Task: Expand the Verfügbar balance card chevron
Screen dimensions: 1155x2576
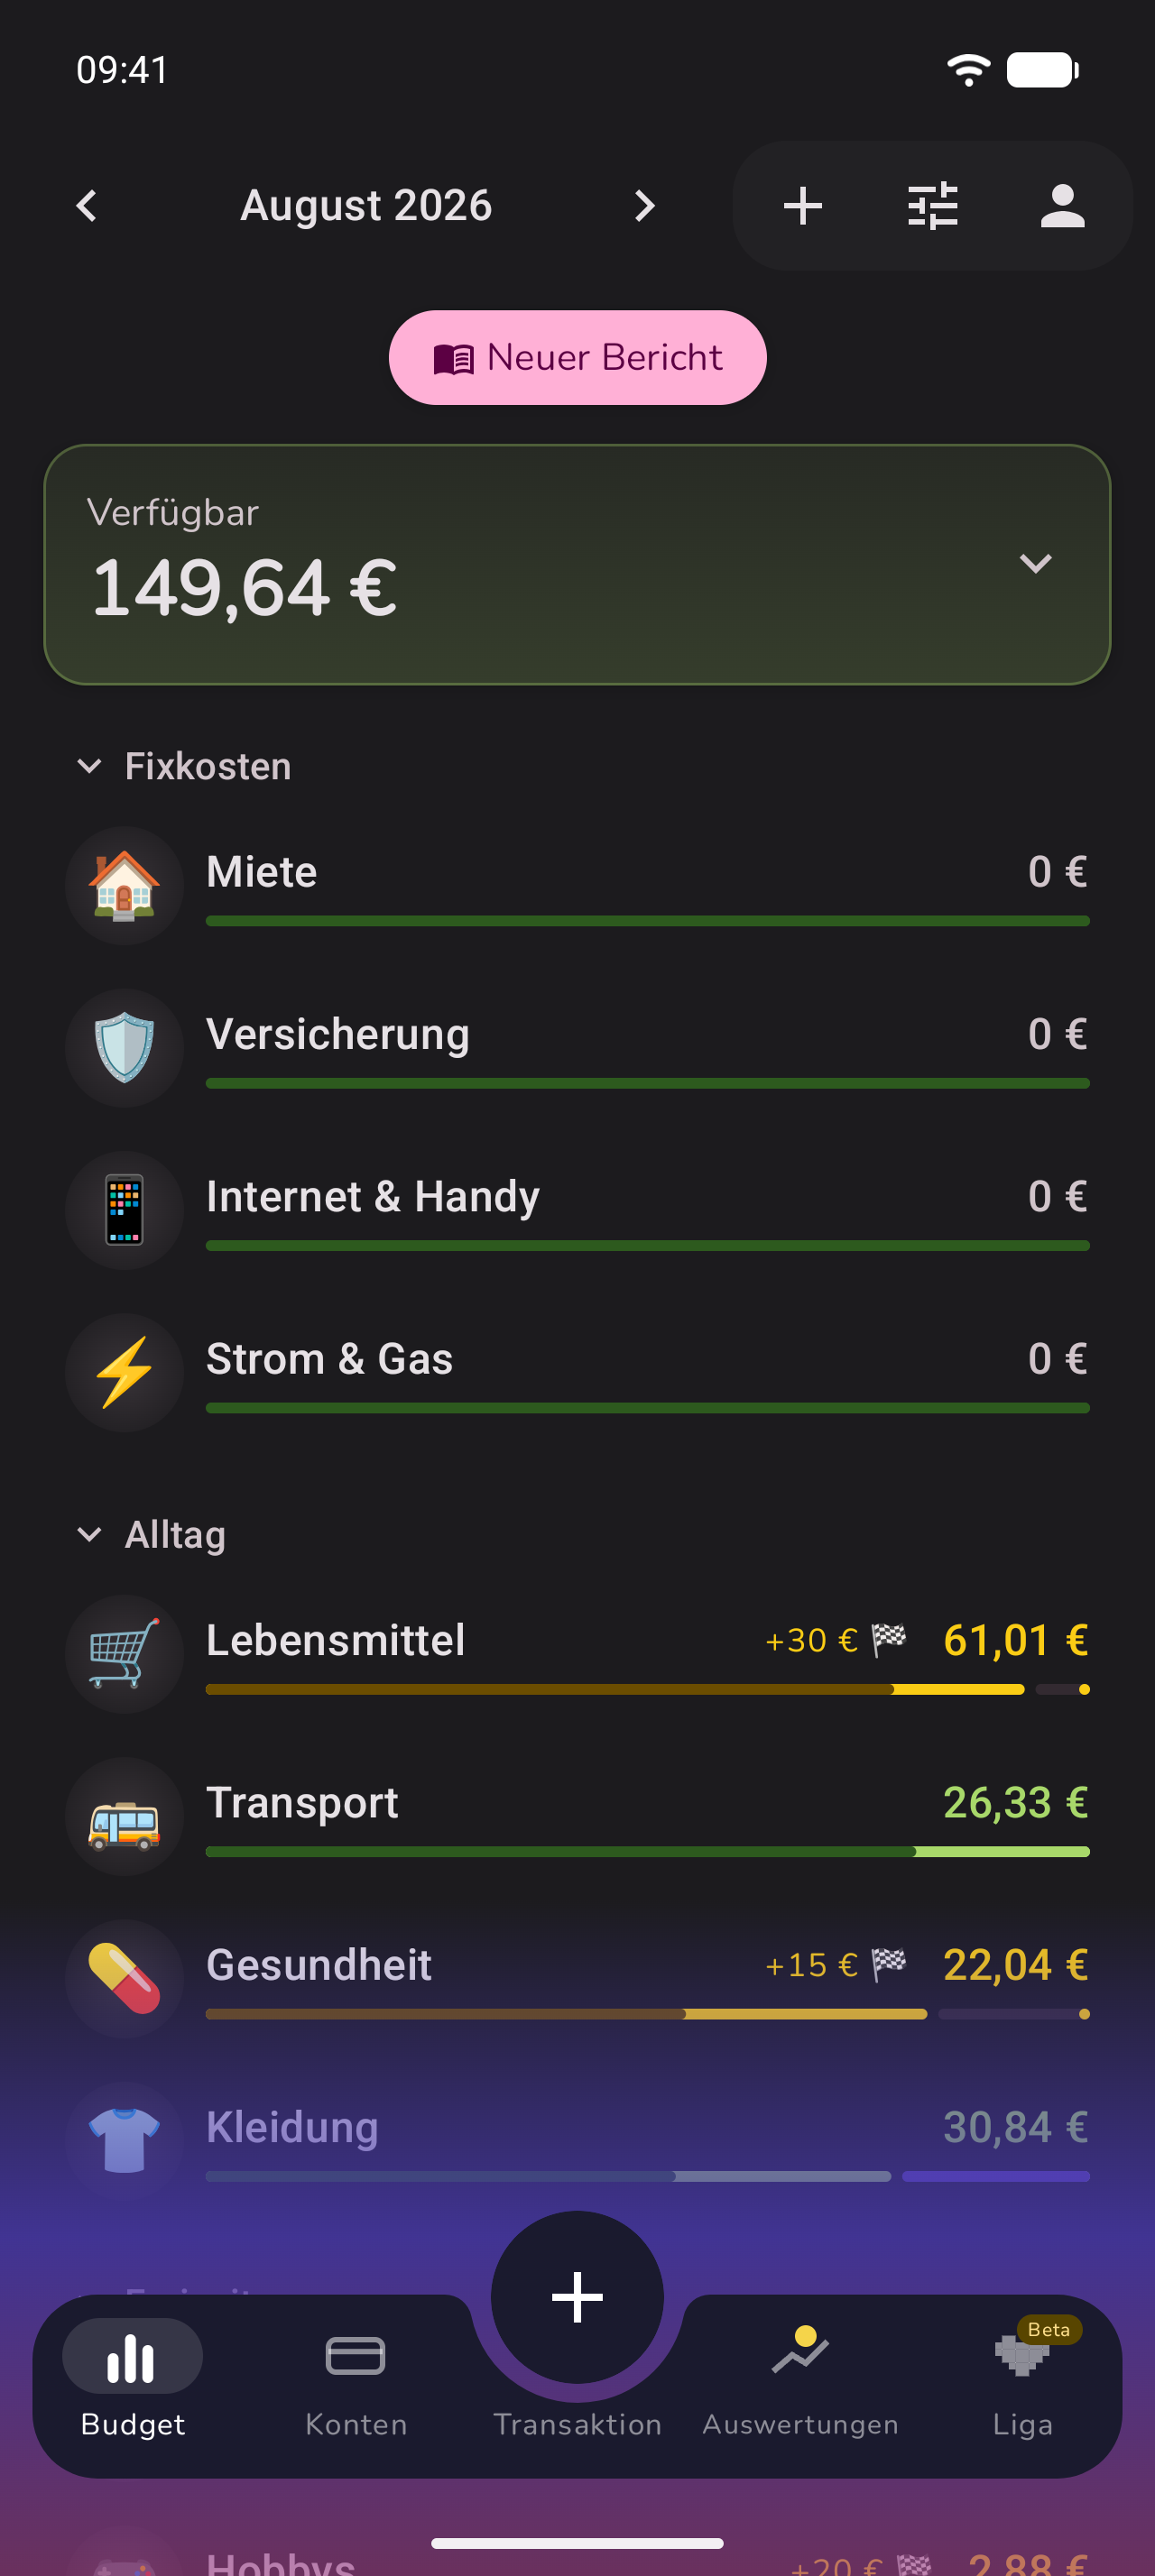Action: [x=1035, y=563]
